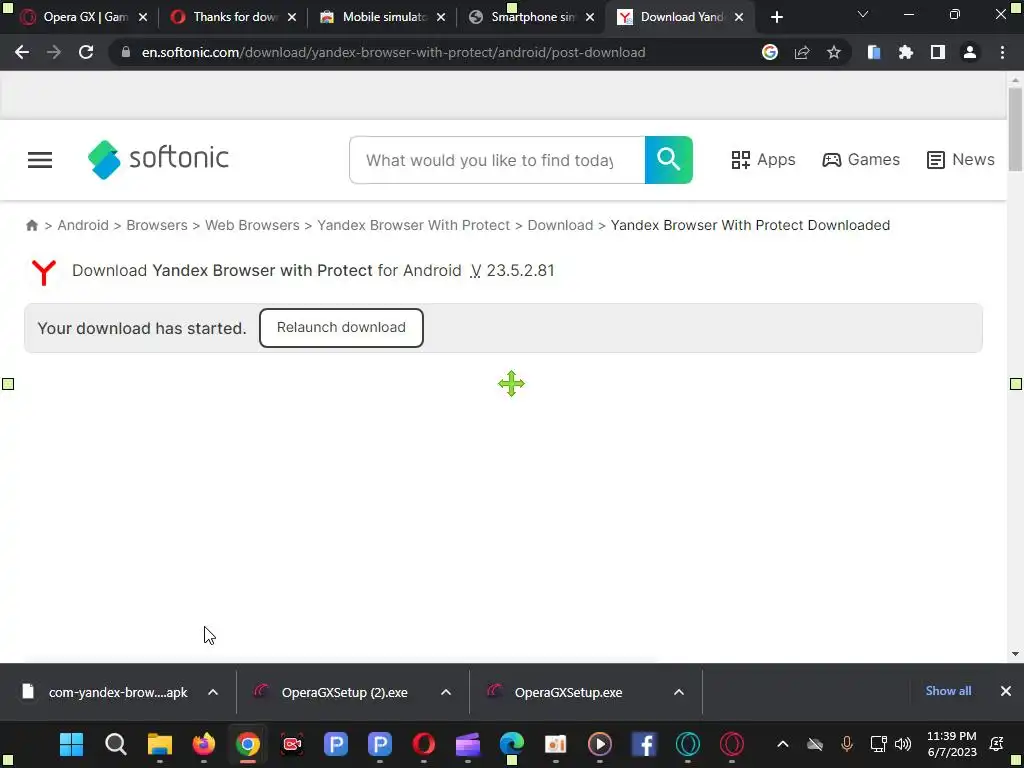Viewport: 1024px width, 768px height.
Task: Close the Mobile simulator tab
Action: point(441,17)
